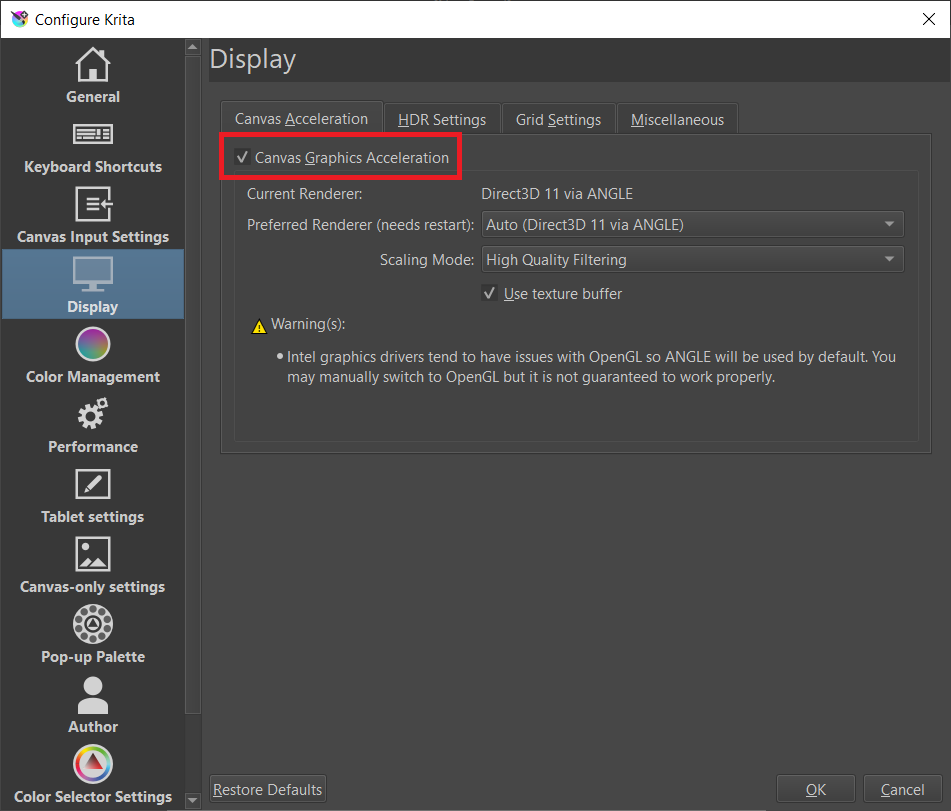The width and height of the screenshot is (951, 811).
Task: Click Cancel to discard changes
Action: (x=902, y=789)
